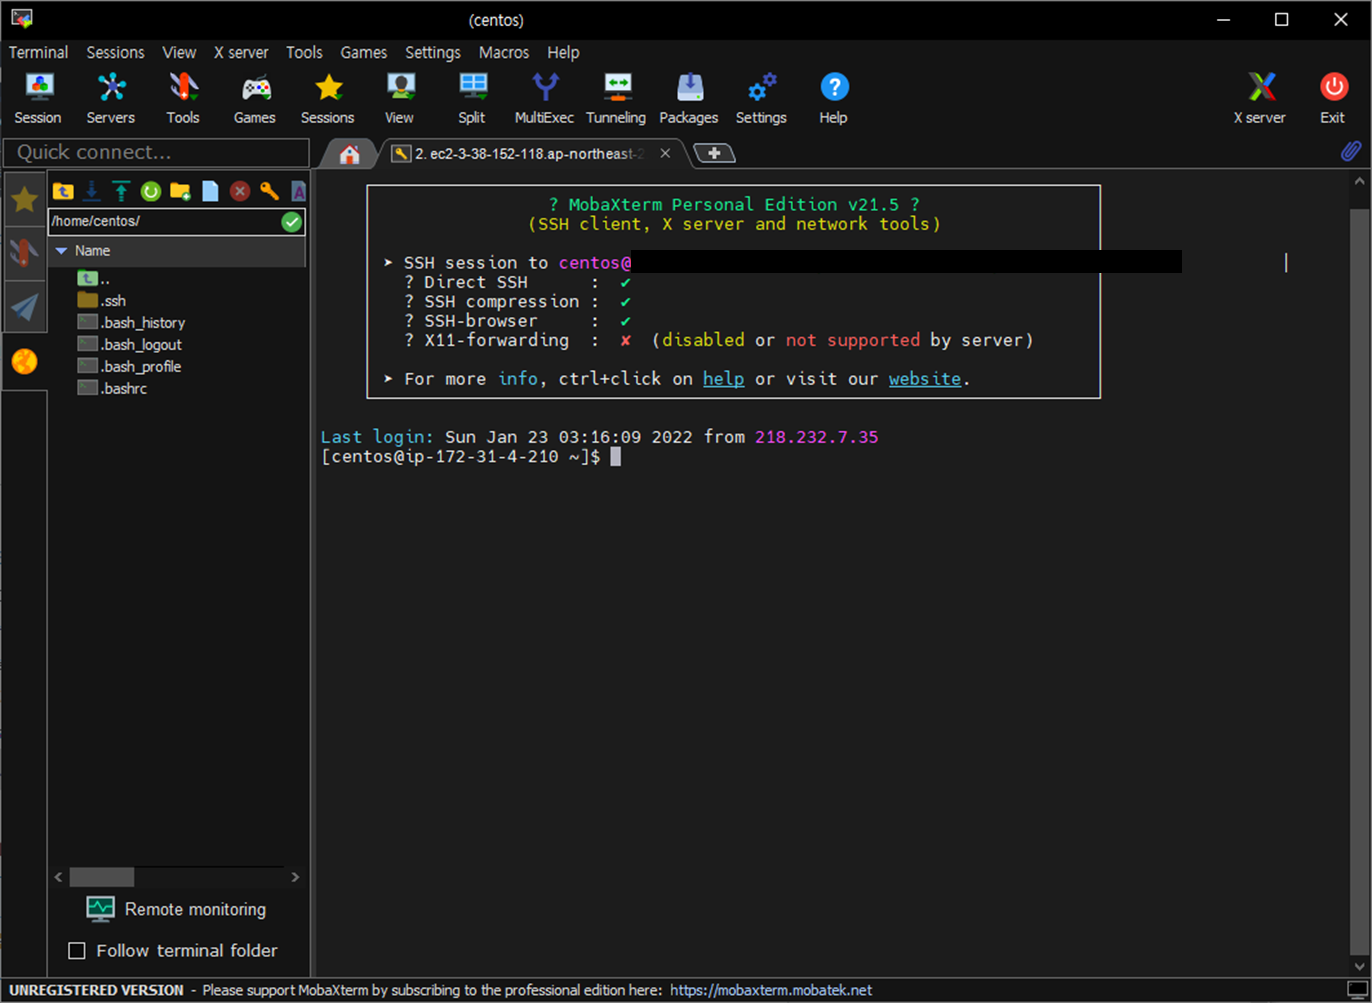
Task: Open the Servers toolbar icon
Action: [x=110, y=98]
